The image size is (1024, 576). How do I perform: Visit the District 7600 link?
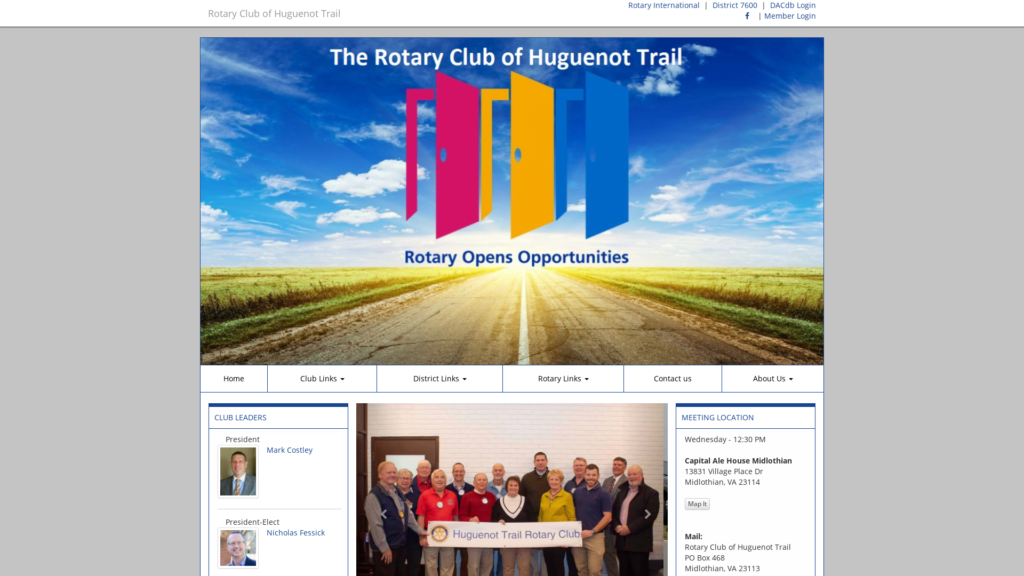[x=735, y=5]
